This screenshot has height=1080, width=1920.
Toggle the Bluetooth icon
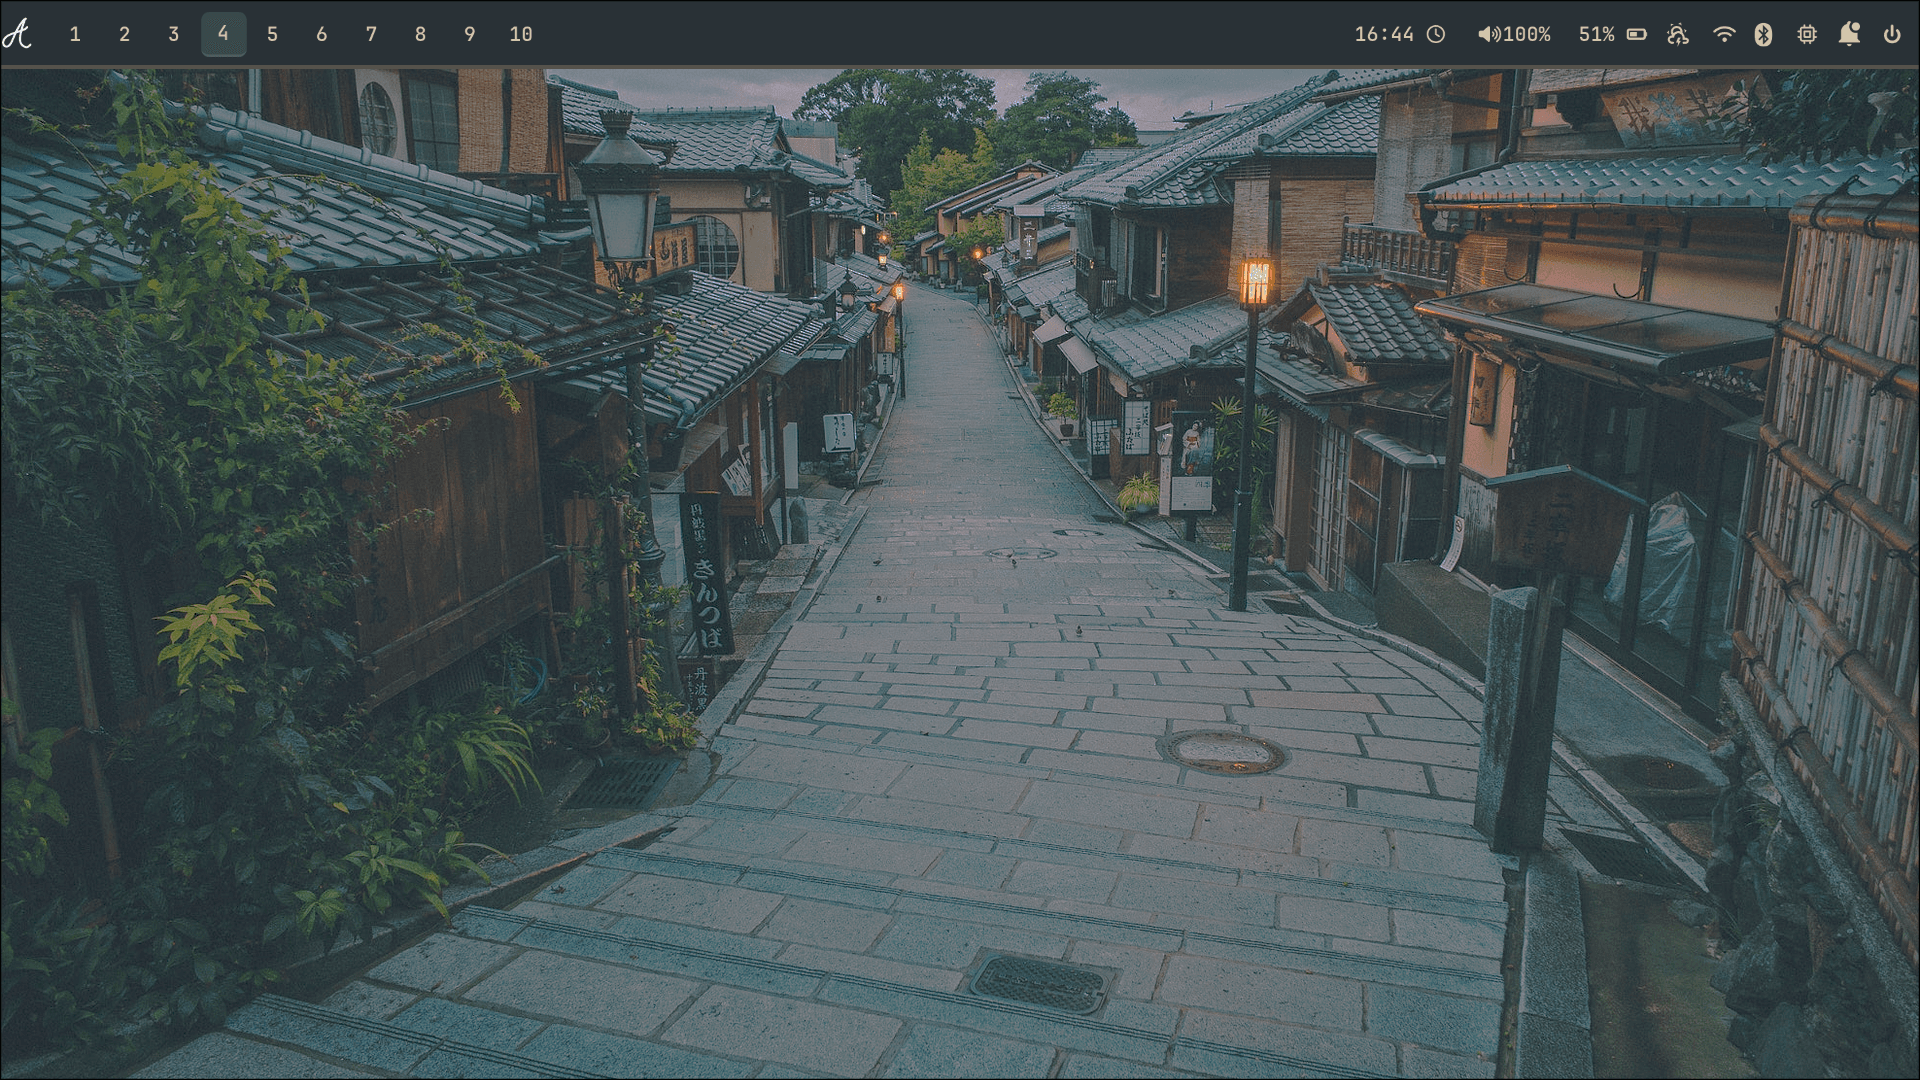coord(1764,34)
